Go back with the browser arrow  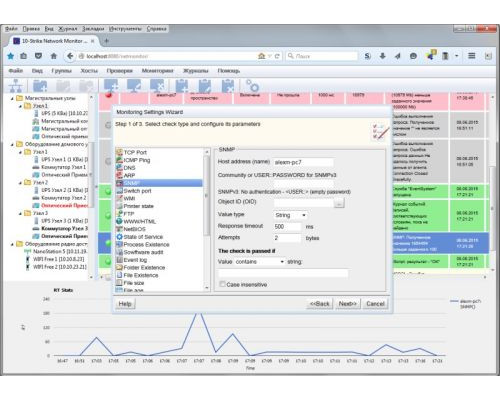(x=70, y=56)
